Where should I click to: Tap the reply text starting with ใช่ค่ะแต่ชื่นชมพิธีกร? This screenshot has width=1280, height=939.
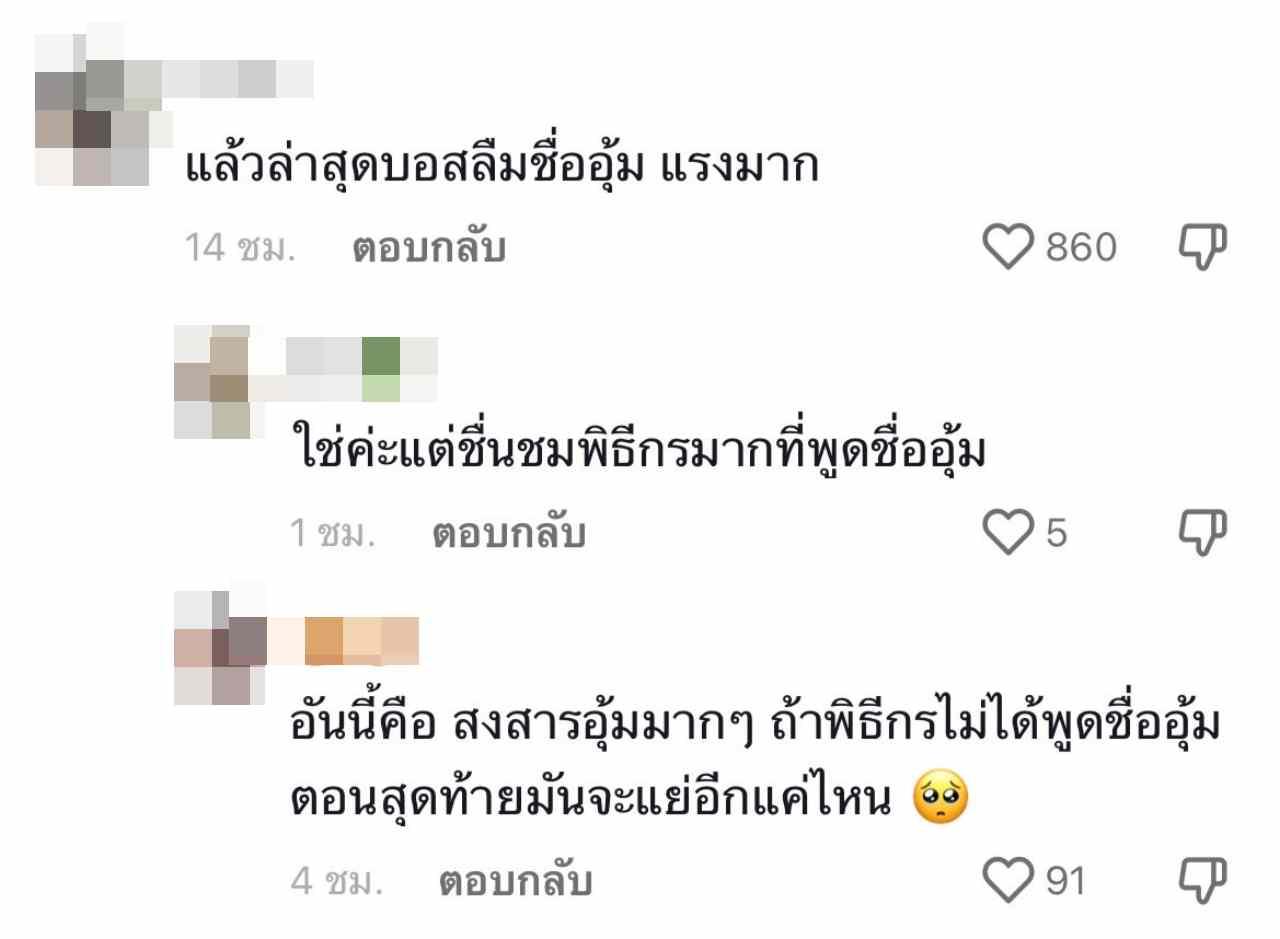point(638,451)
